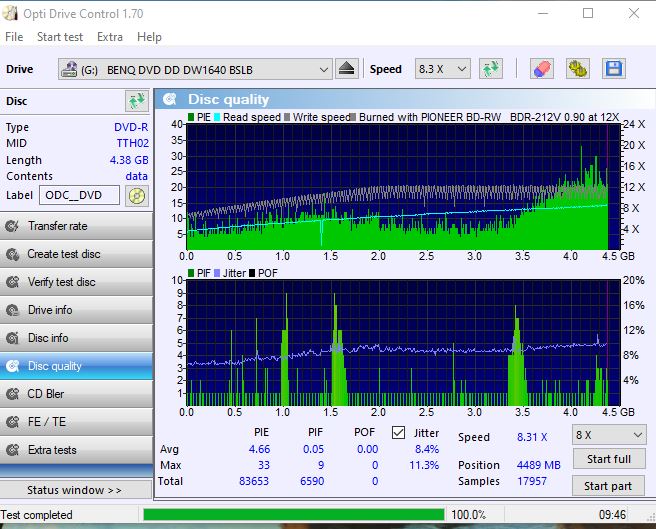The width and height of the screenshot is (656, 529).
Task: Click the disc label edit icon
Action: click(136, 195)
